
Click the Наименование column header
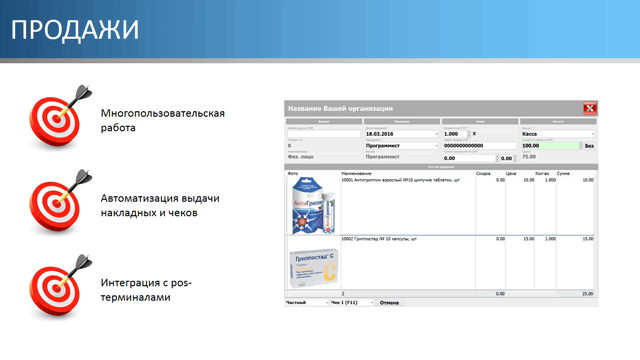coord(356,173)
